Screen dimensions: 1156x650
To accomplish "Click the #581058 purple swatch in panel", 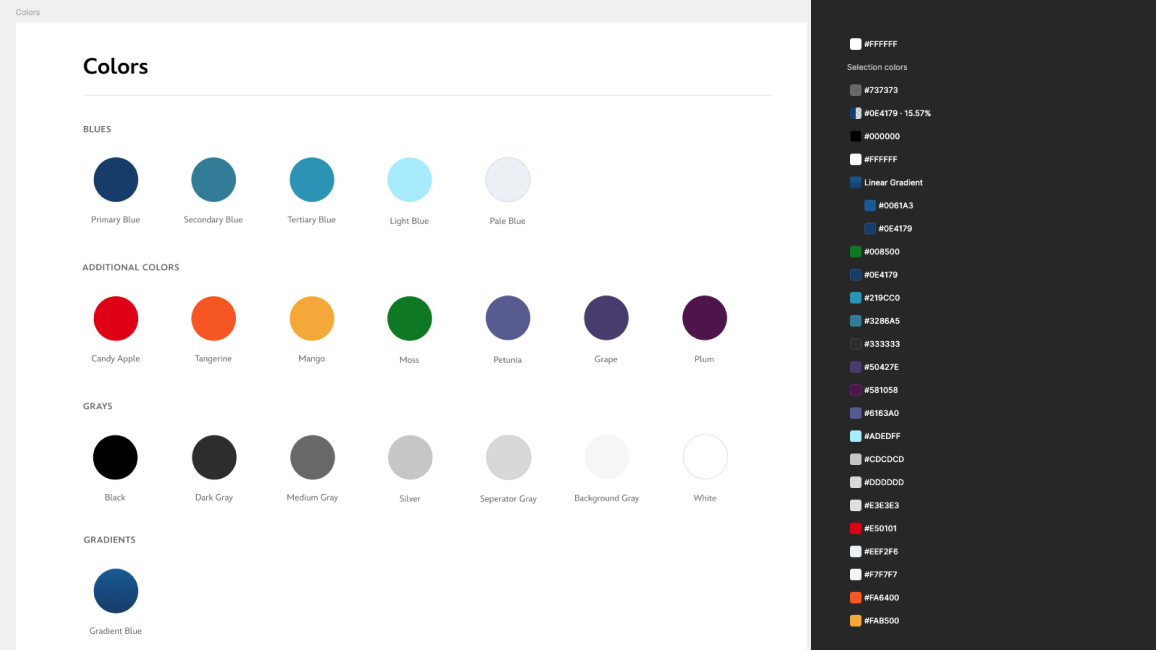I will tap(856, 390).
